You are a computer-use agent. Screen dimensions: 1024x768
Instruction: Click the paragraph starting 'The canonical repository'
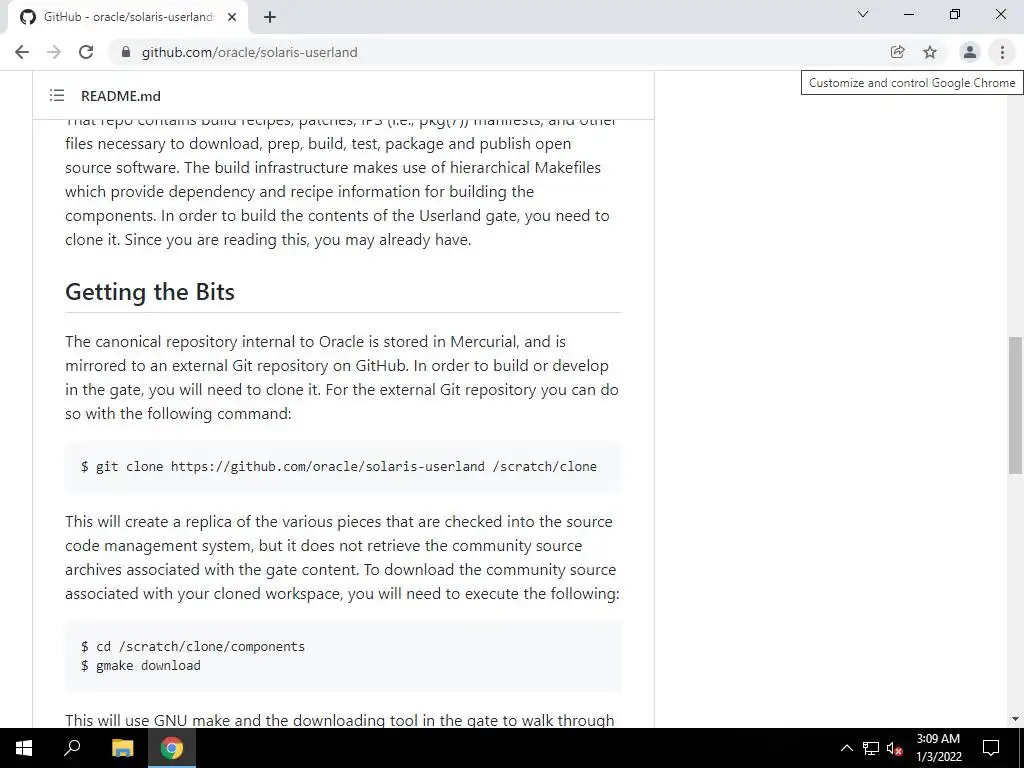[342, 377]
